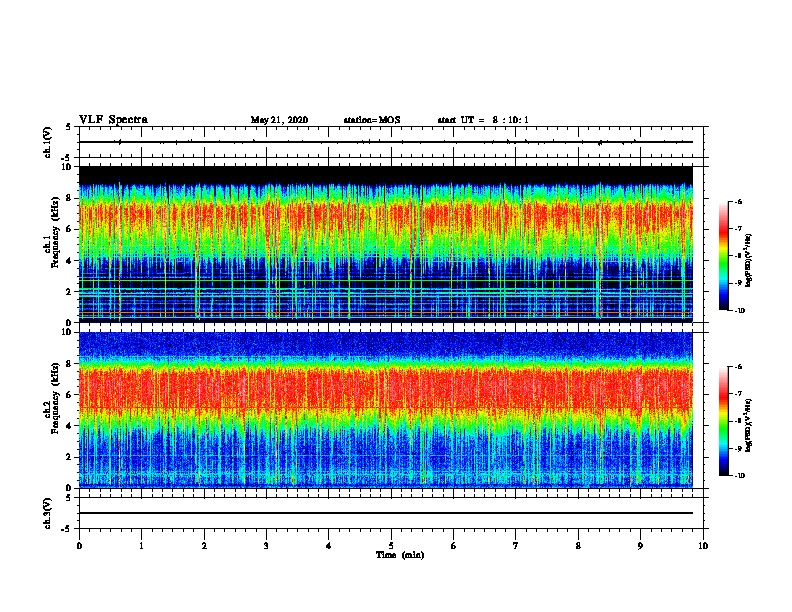Image resolution: width=792 pixels, height=612 pixels.
Task: Click the ch.2 spectrogram plot area
Action: [386, 410]
